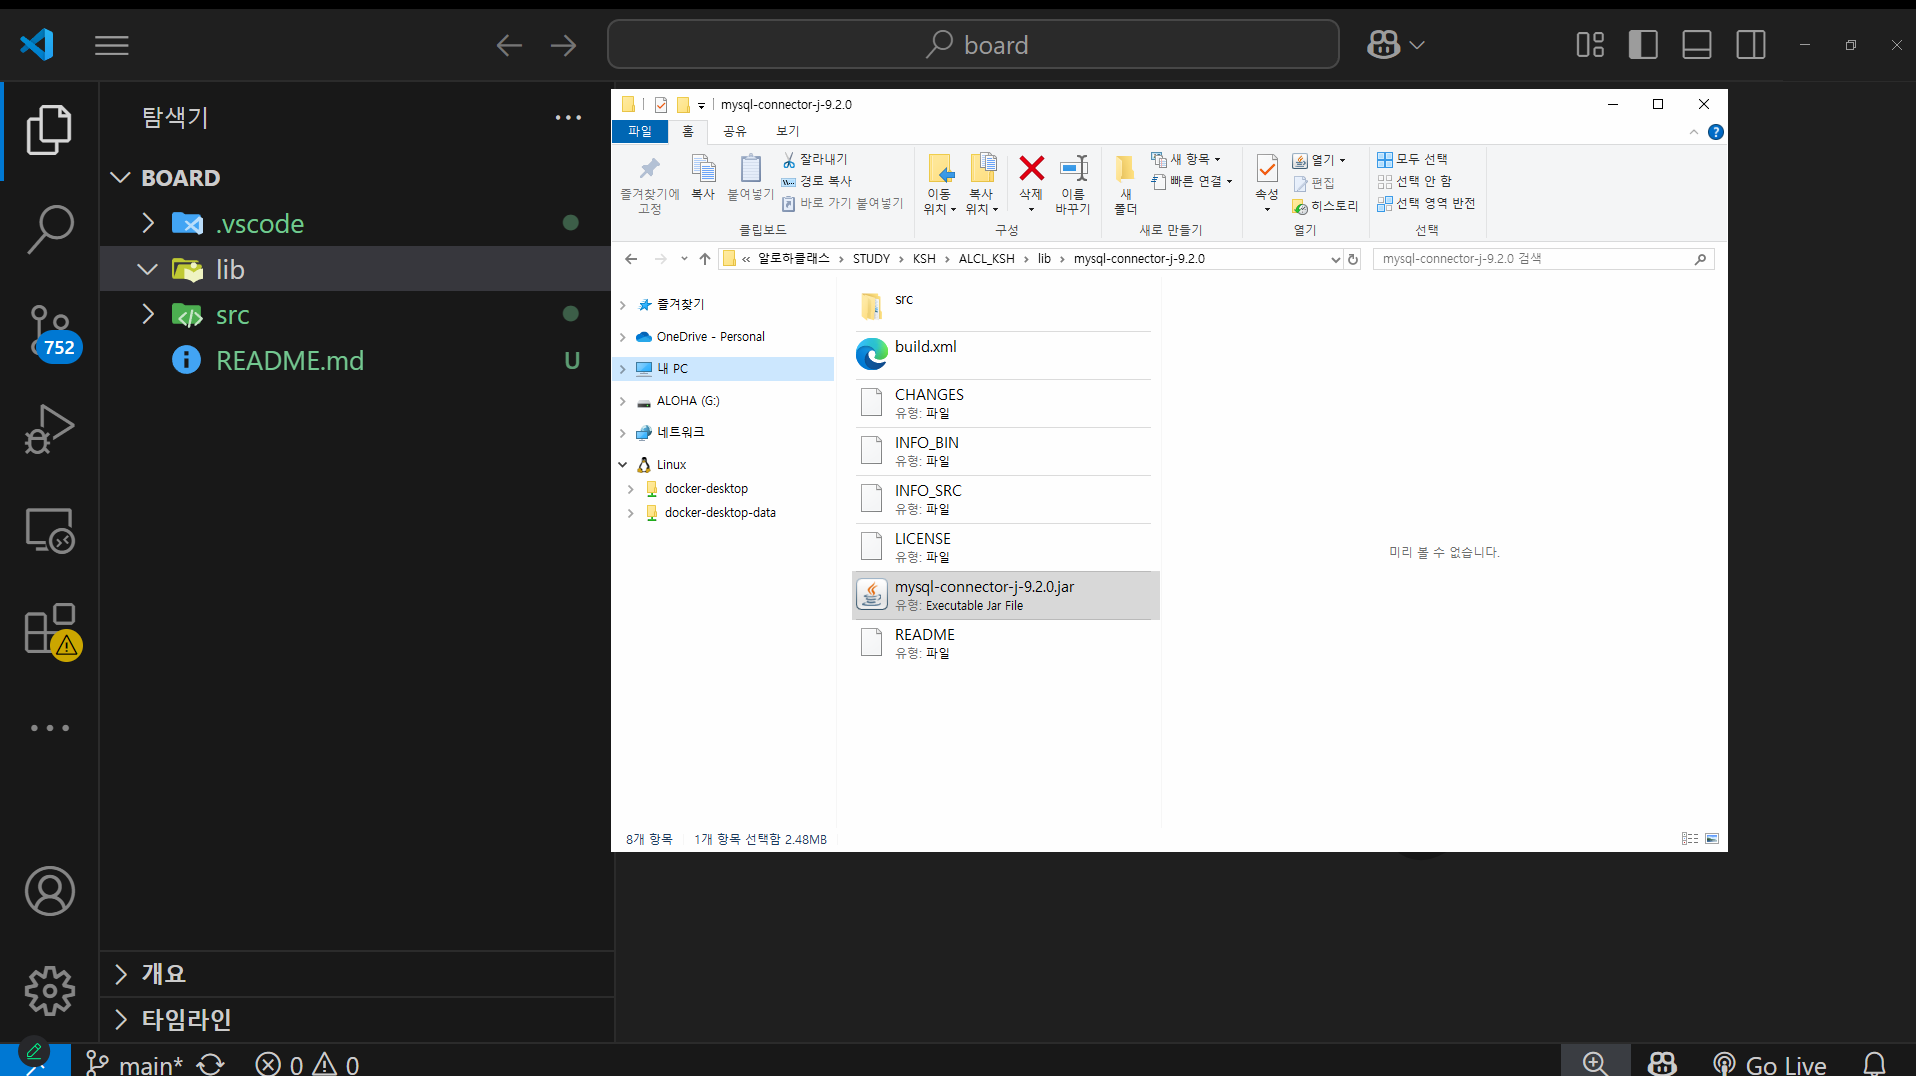Click the Delete (삭제) icon in ribbon

[1031, 168]
